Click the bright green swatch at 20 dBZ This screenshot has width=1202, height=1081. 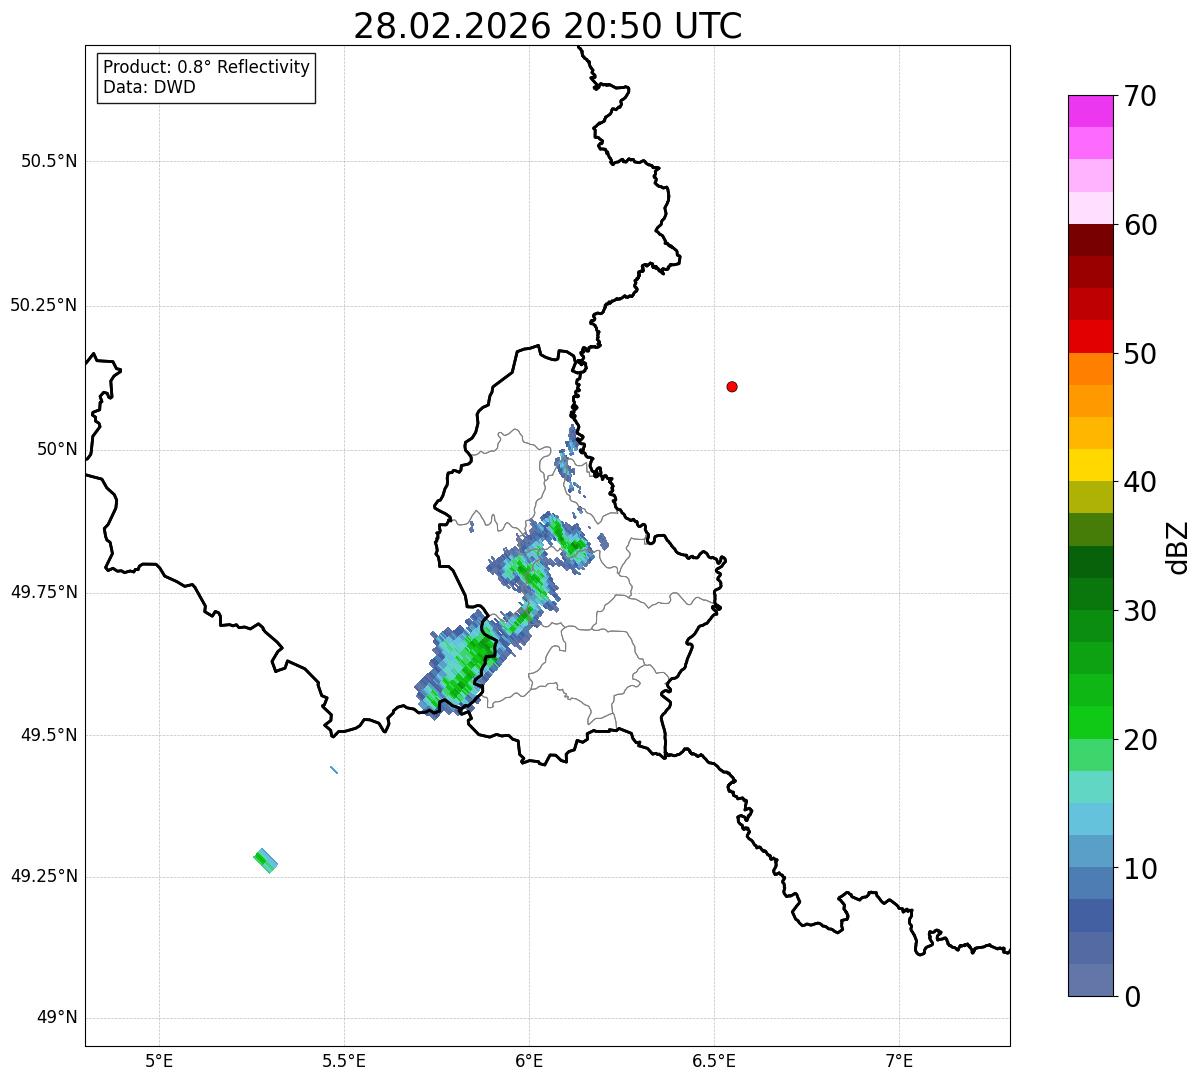pyautogui.click(x=1090, y=723)
